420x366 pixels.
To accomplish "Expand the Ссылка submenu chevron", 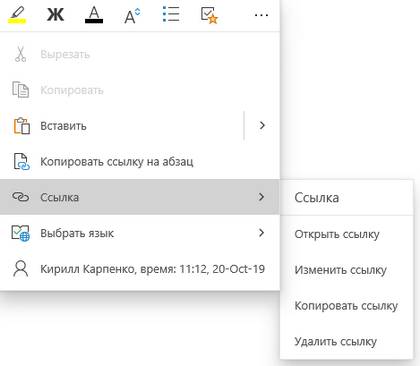I will 261,197.
